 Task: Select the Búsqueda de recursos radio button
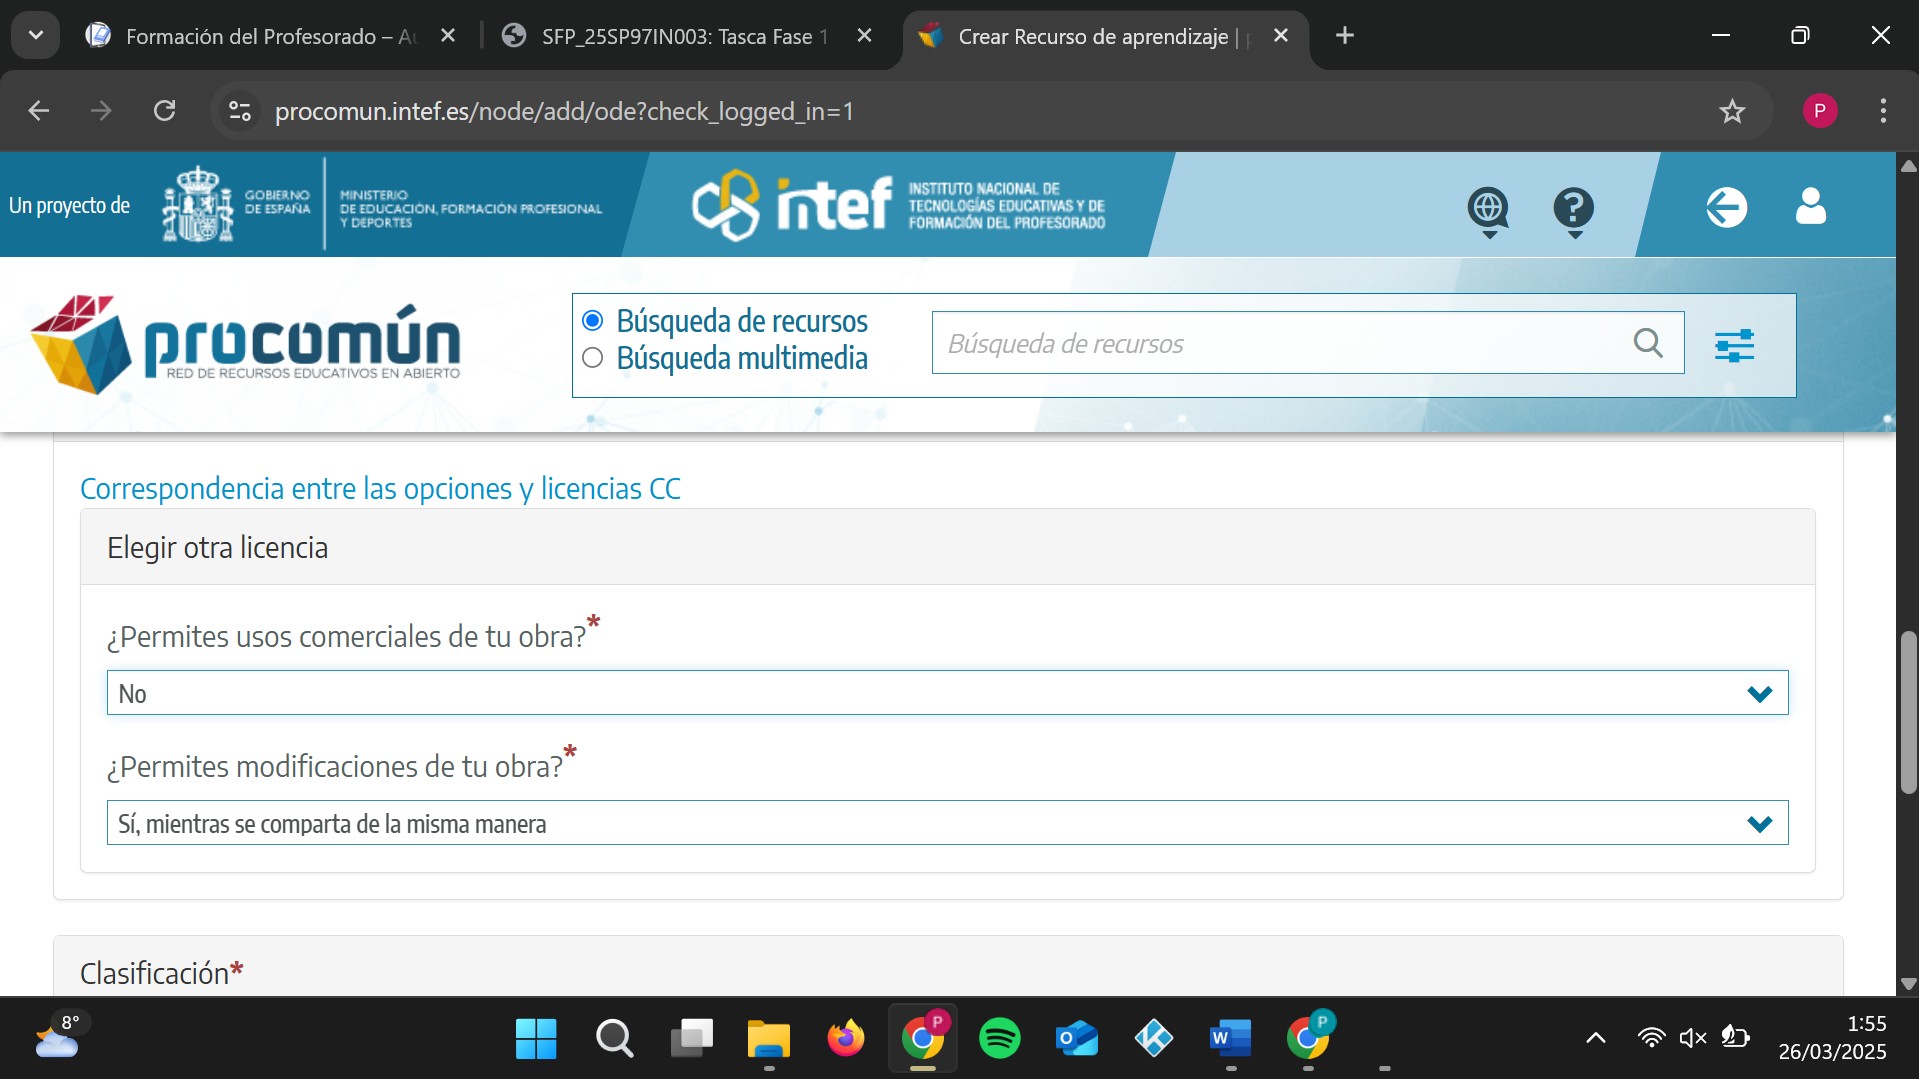(593, 321)
